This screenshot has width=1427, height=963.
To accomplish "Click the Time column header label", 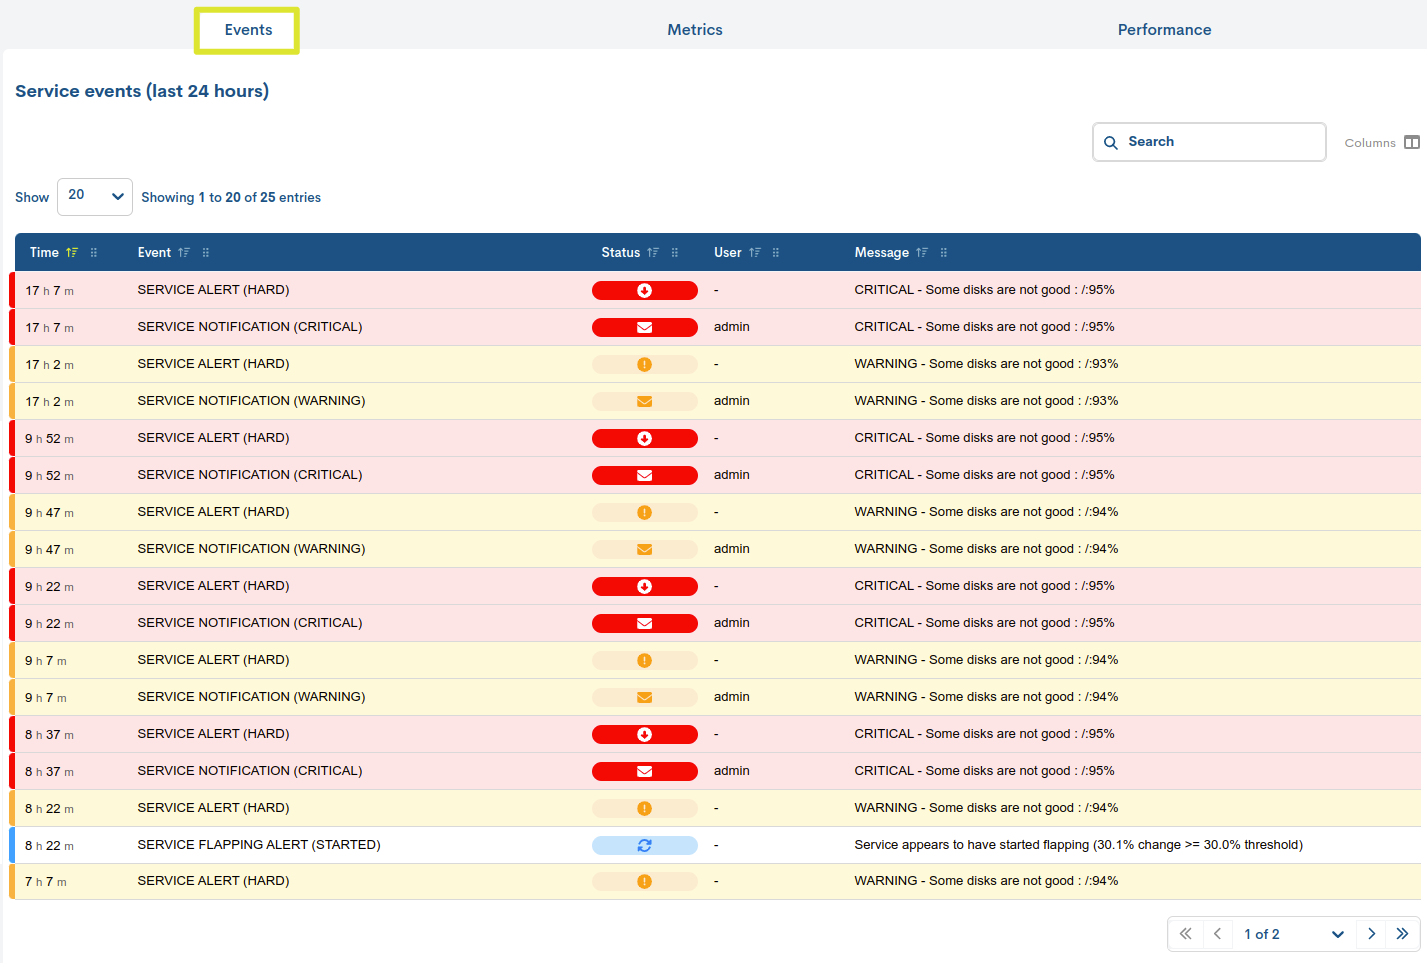I will 44,253.
